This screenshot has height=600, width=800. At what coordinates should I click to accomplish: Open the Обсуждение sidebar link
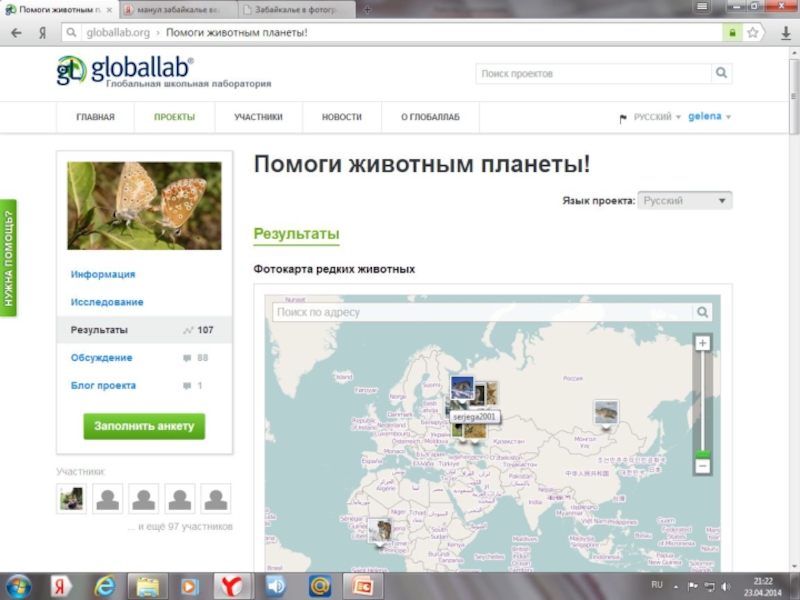pyautogui.click(x=101, y=358)
